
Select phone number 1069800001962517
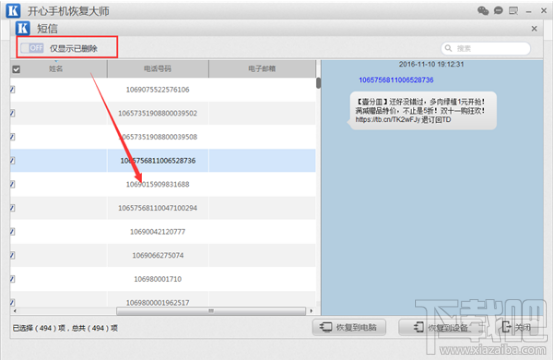click(x=158, y=303)
